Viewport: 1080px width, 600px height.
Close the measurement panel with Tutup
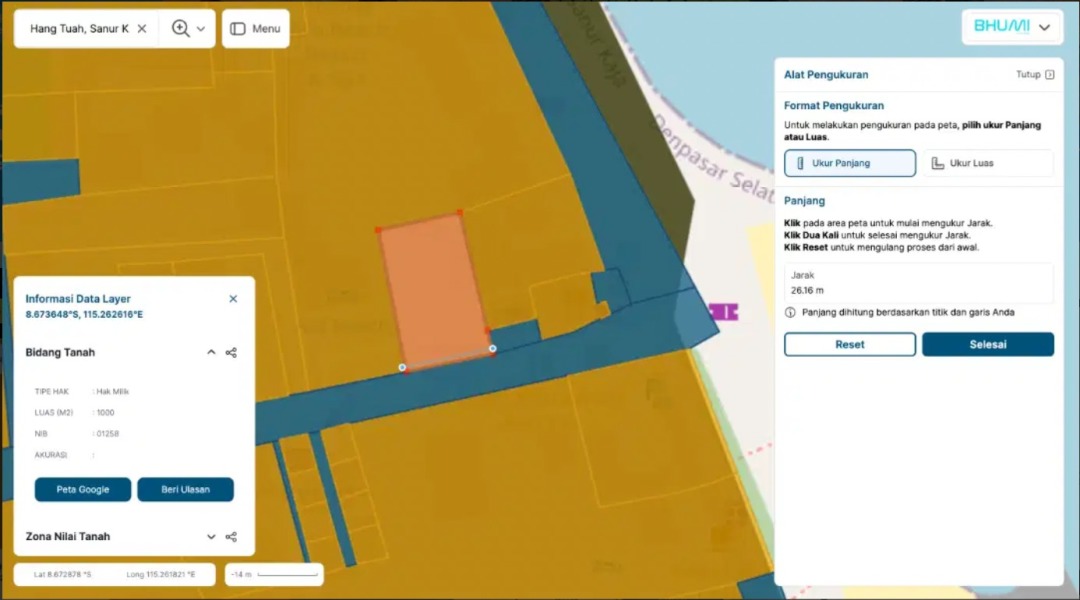pyautogui.click(x=1034, y=75)
